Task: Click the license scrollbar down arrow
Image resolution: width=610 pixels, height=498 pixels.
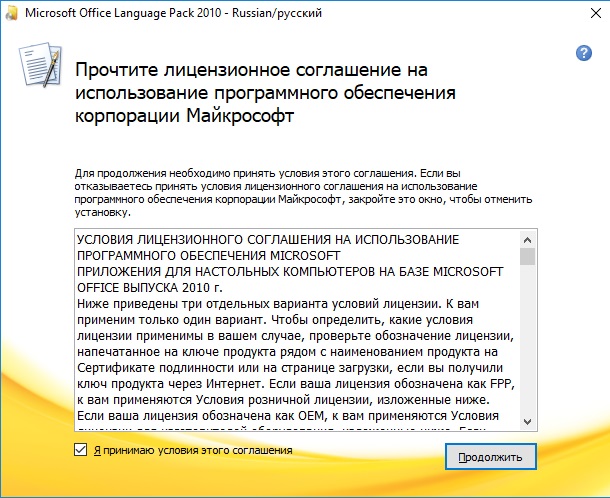Action: (527, 426)
